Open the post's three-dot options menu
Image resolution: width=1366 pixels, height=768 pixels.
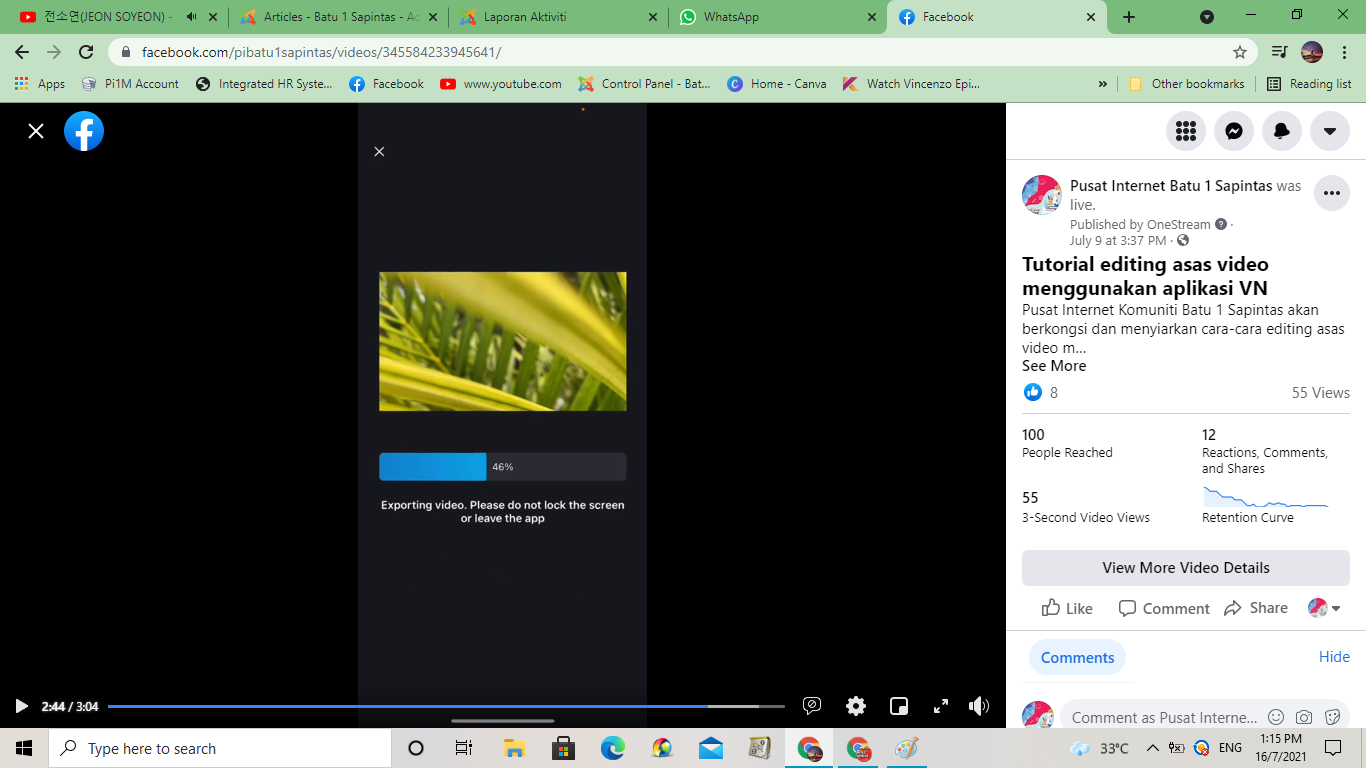[x=1331, y=193]
